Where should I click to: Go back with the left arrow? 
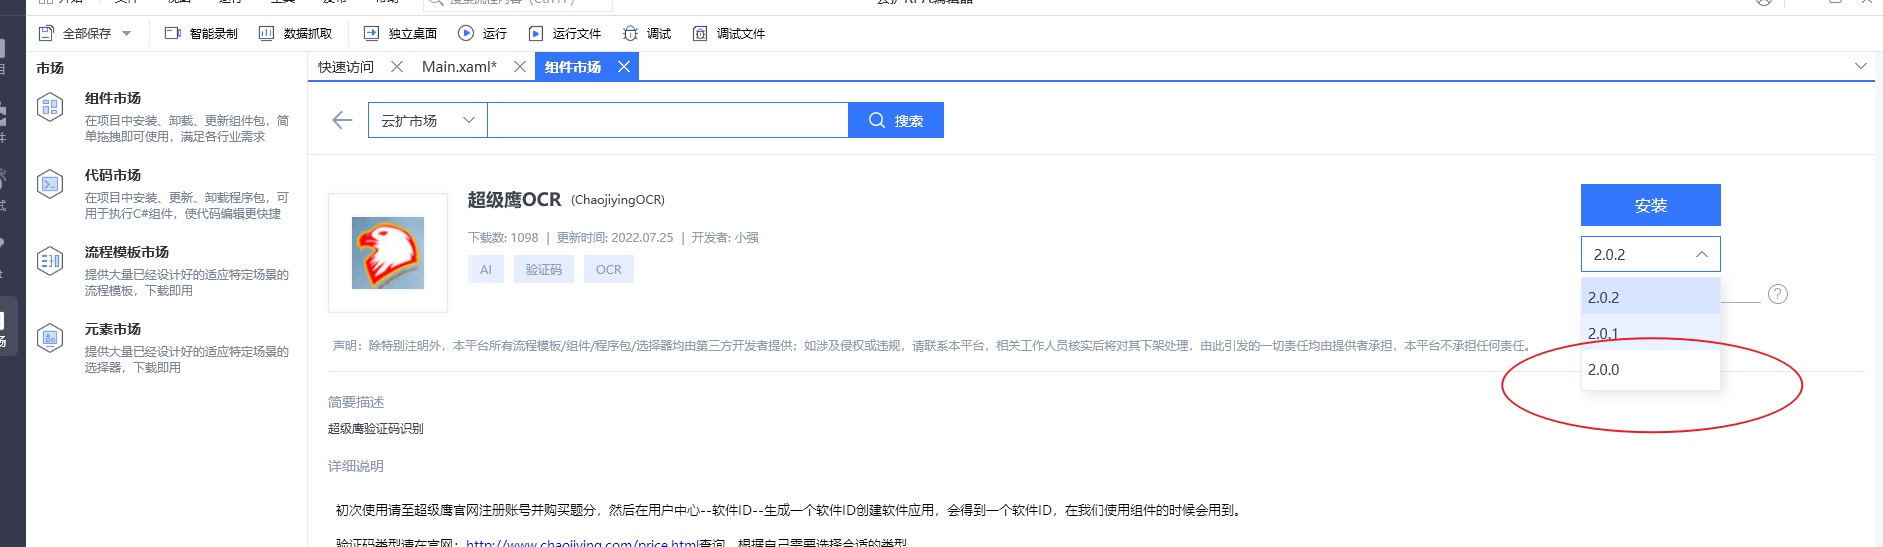pos(342,121)
